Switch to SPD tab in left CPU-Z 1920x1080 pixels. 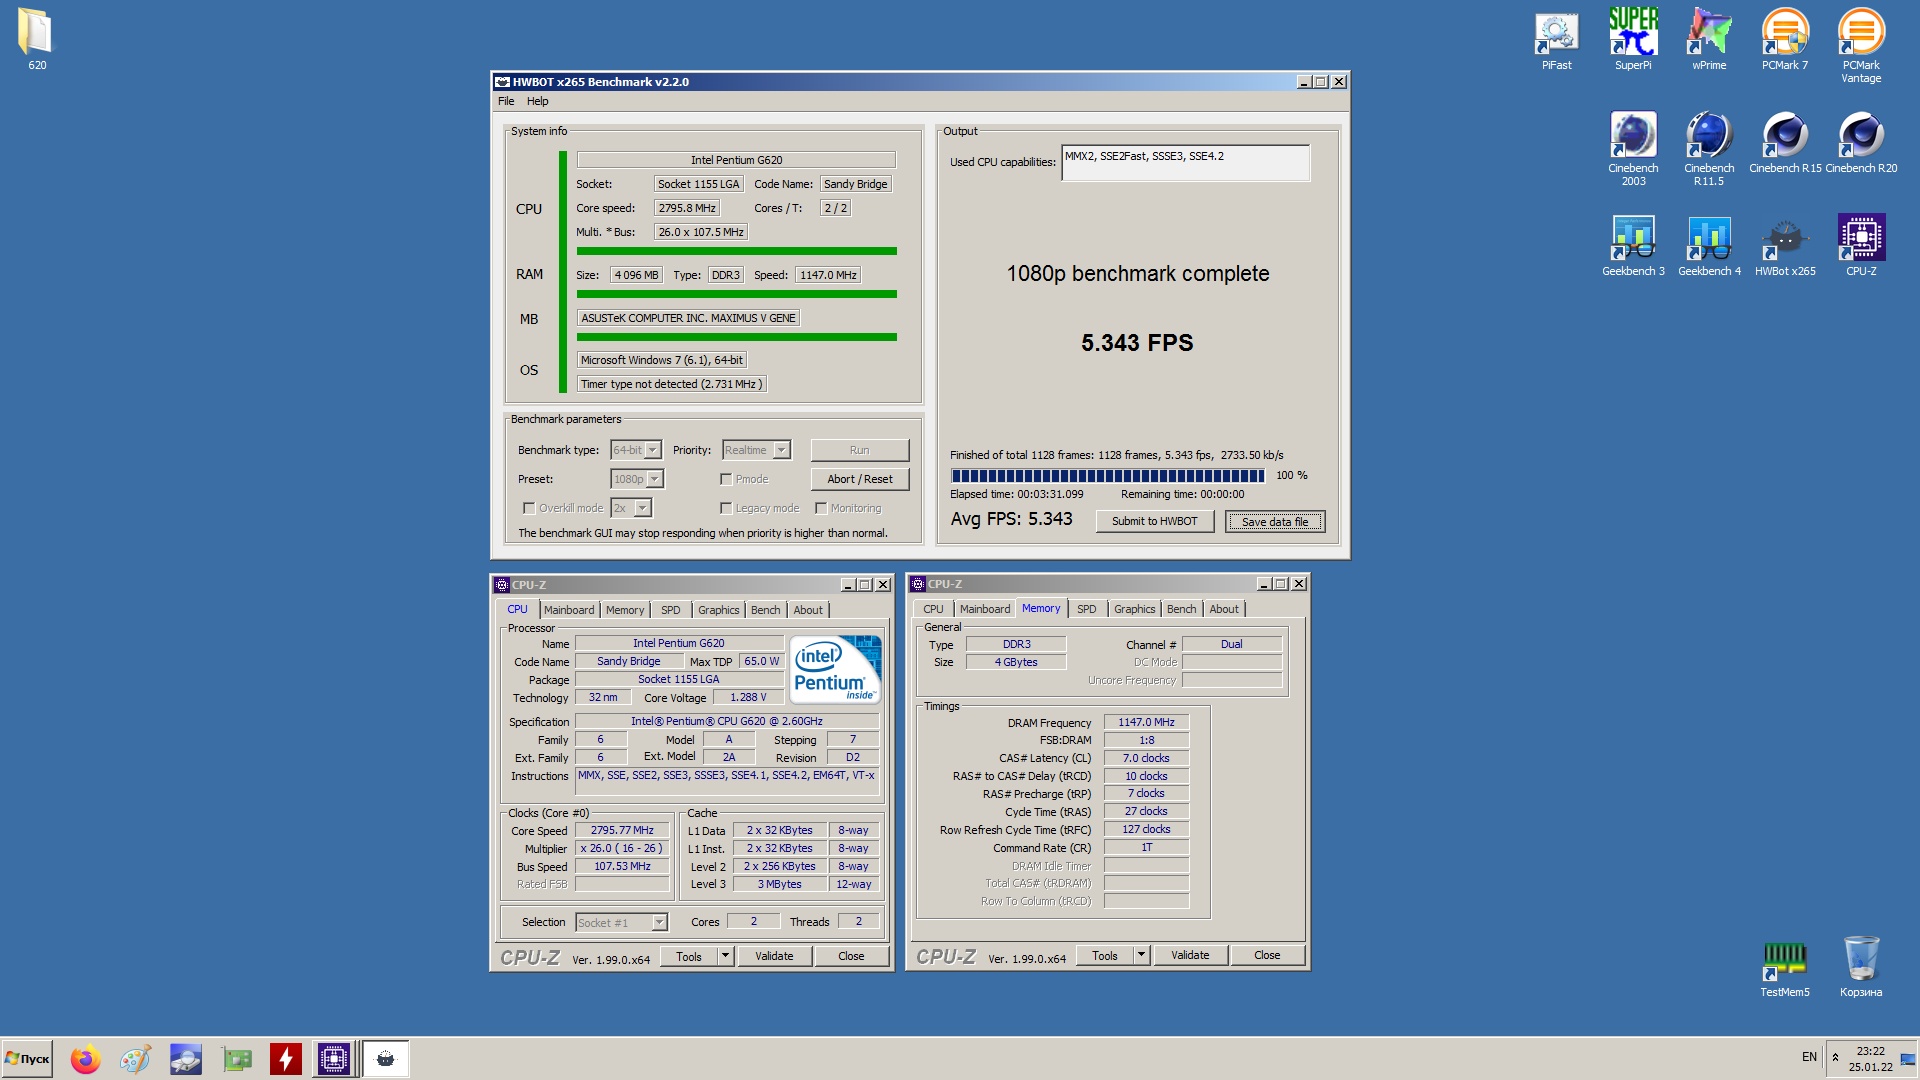671,610
